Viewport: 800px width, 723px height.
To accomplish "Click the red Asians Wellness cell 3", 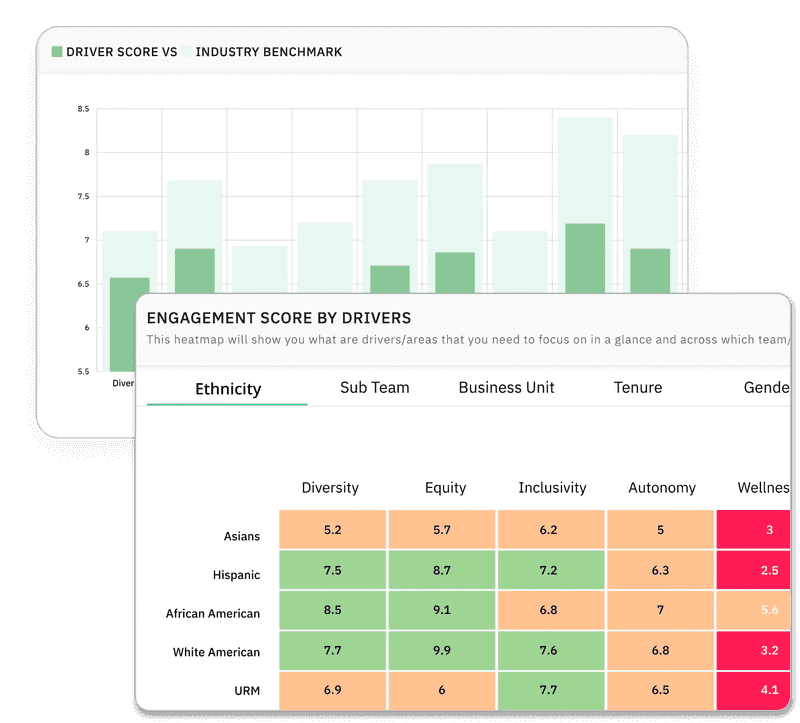I will (x=754, y=530).
